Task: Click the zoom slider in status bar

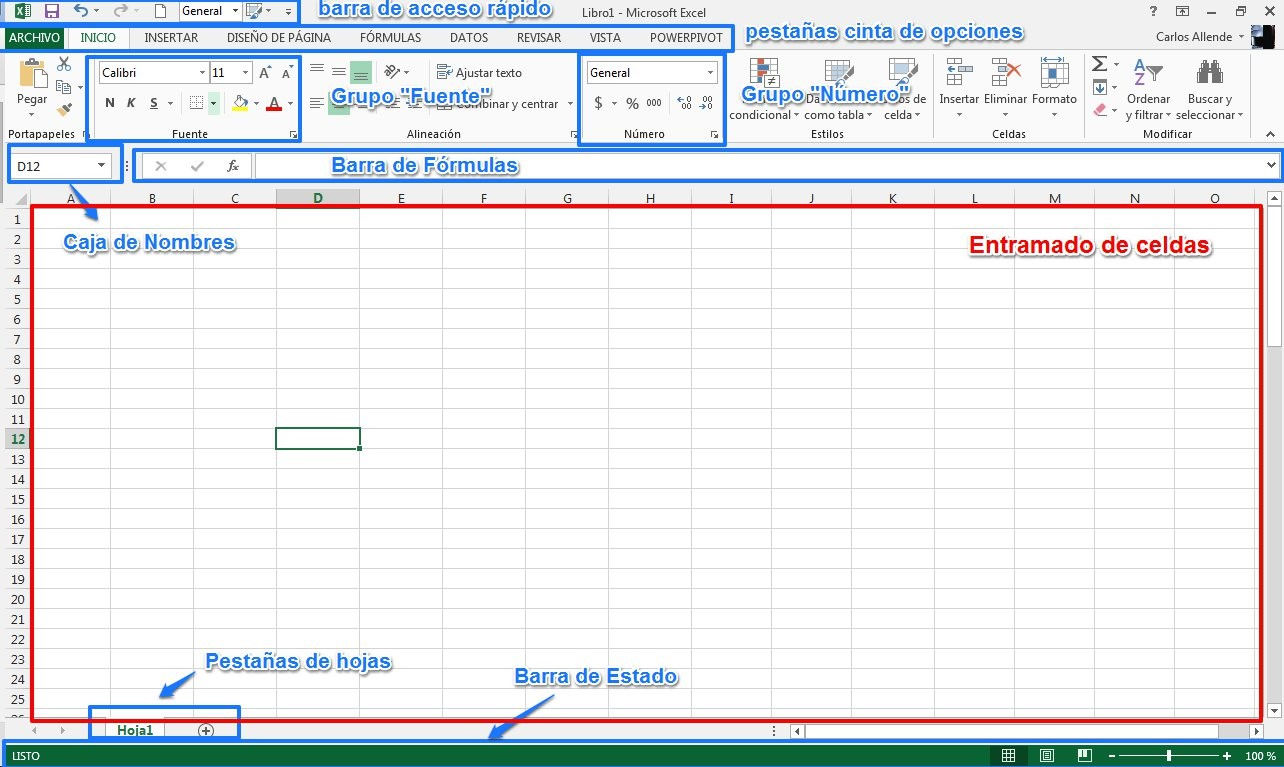Action: click(x=1168, y=756)
